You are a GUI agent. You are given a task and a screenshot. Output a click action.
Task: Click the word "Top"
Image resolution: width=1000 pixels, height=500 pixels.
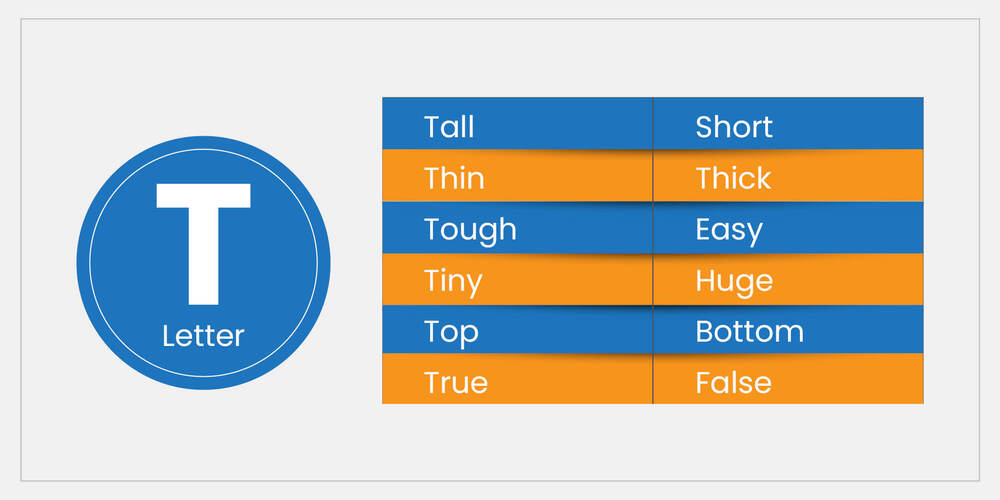tap(451, 332)
